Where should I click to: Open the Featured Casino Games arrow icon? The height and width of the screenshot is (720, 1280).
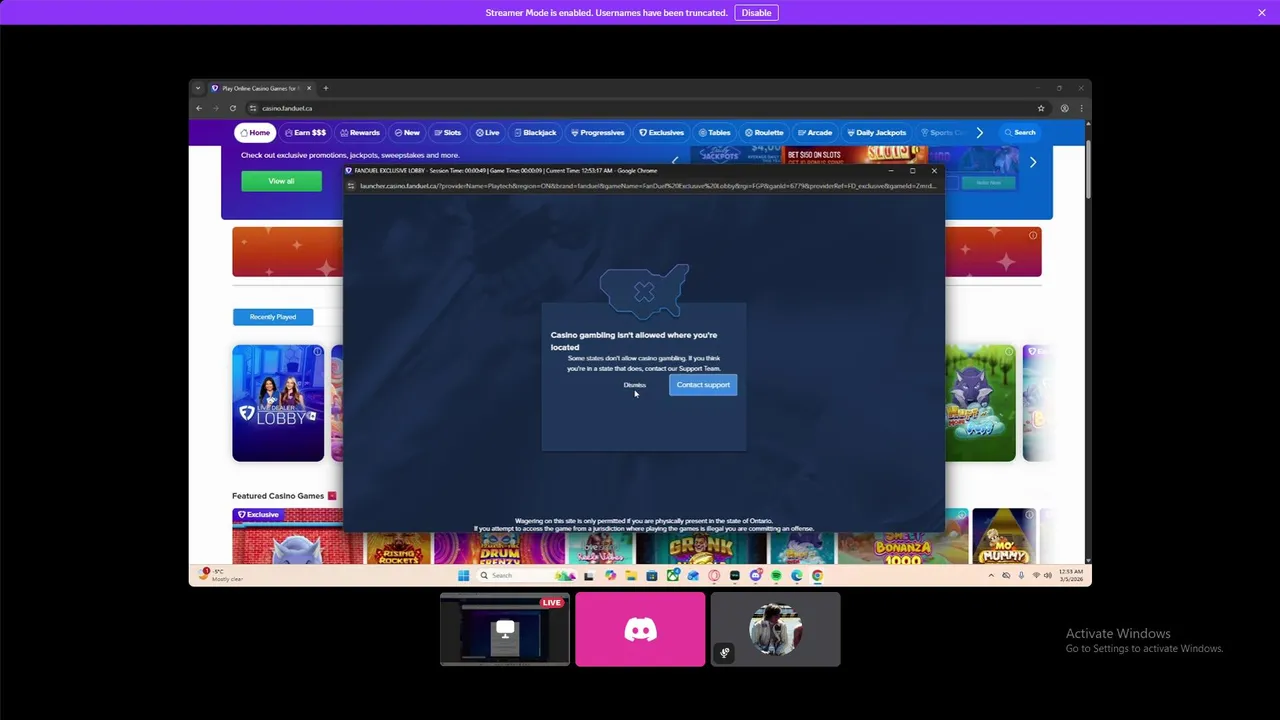332,496
